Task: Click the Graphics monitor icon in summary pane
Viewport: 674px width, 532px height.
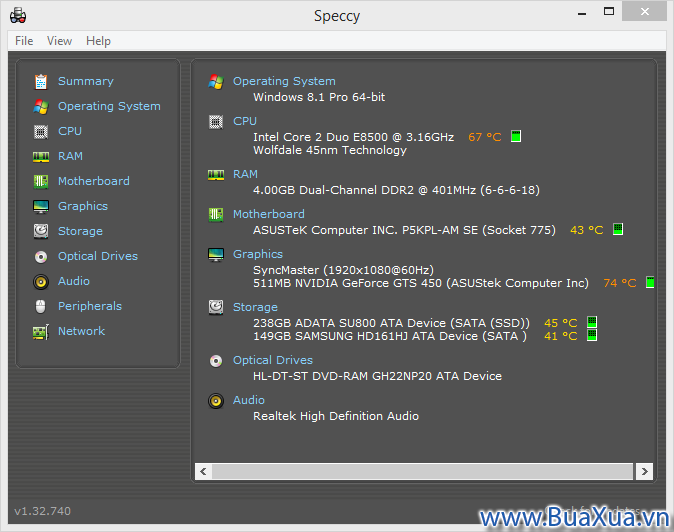Action: pyautogui.click(x=216, y=254)
